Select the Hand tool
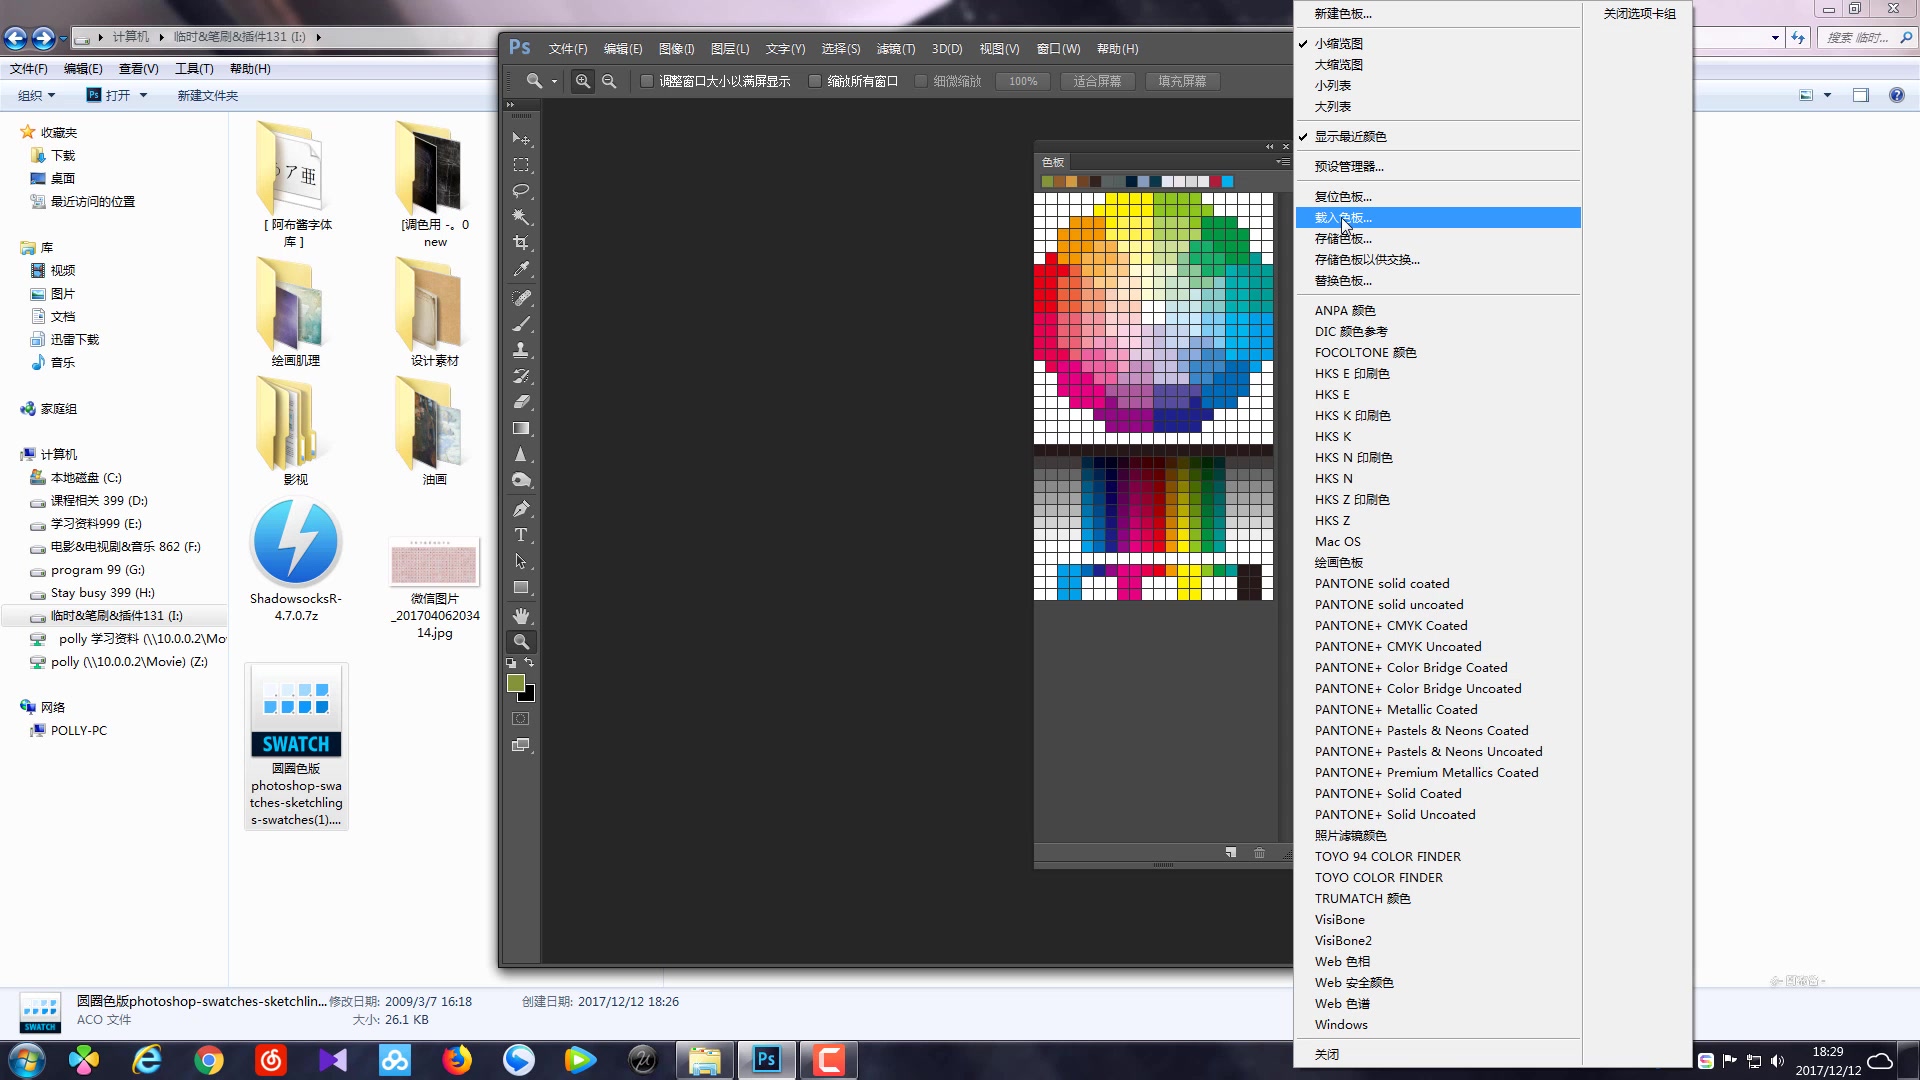The image size is (1920, 1080). pos(521,616)
